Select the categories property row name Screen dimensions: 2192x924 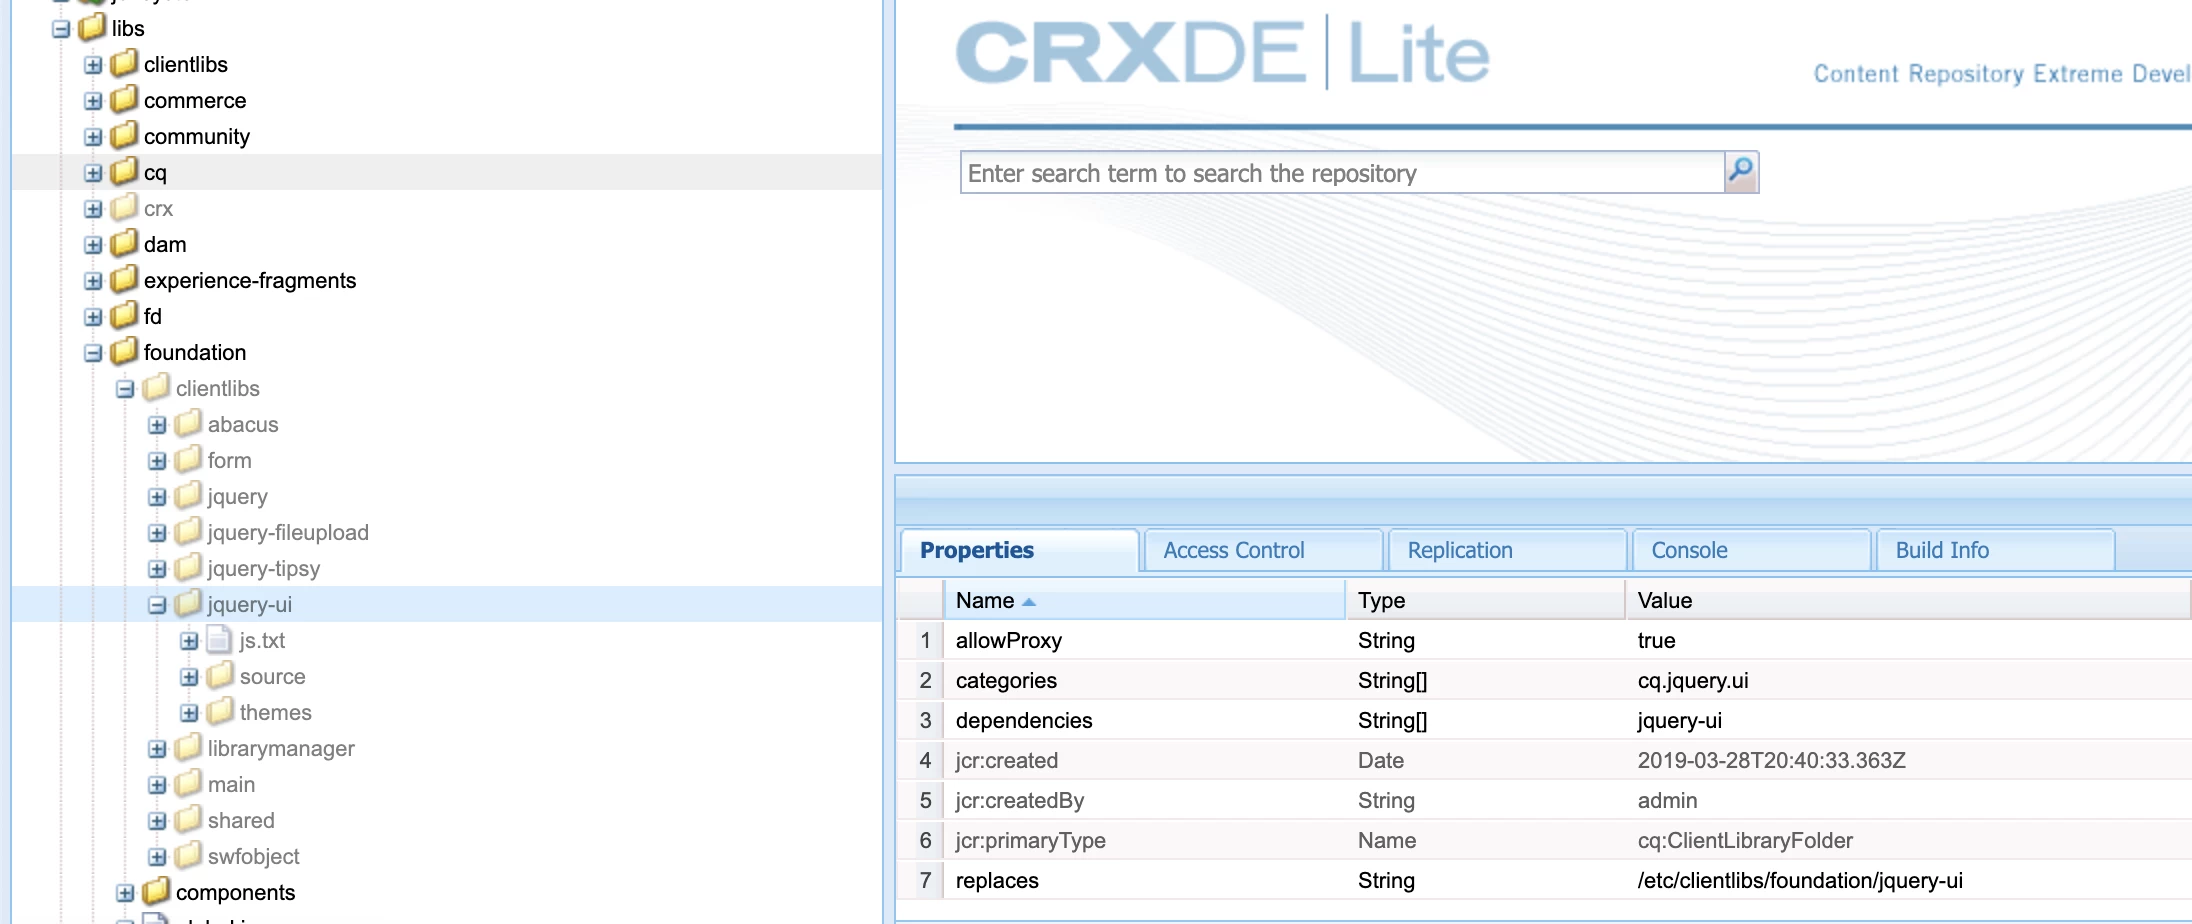[1006, 680]
